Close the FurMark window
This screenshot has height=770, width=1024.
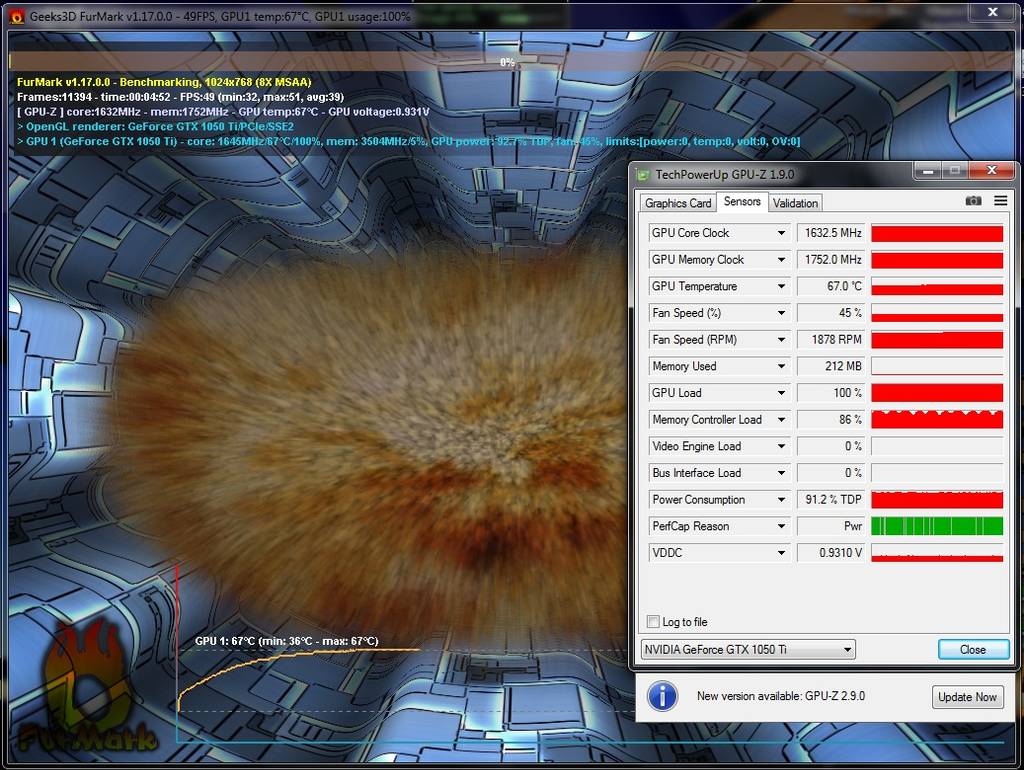point(993,12)
